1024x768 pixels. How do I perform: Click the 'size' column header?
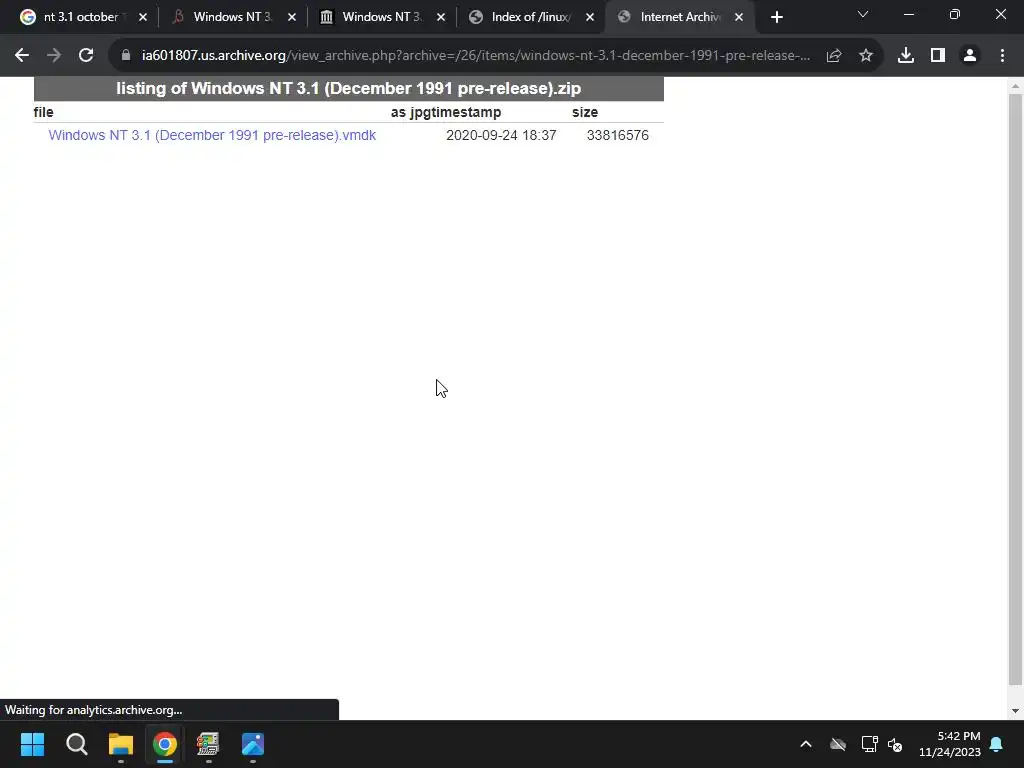tap(584, 112)
